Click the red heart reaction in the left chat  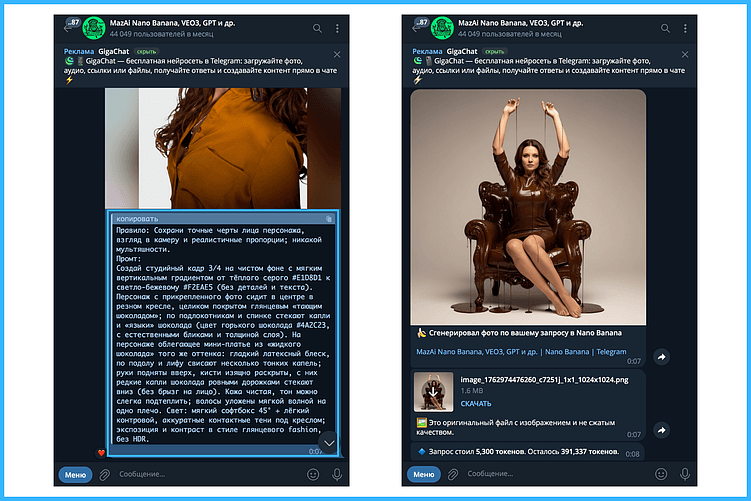point(101,453)
